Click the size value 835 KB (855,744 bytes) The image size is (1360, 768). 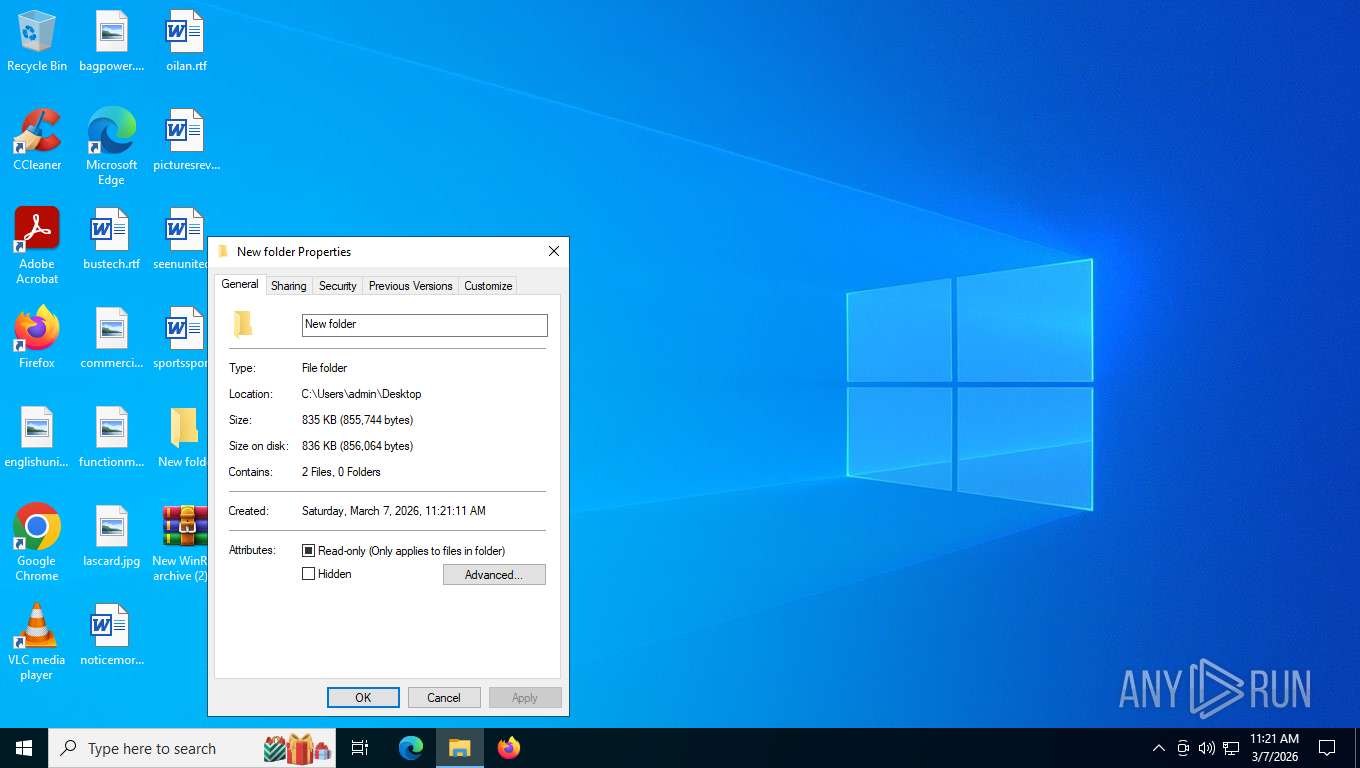(x=358, y=420)
